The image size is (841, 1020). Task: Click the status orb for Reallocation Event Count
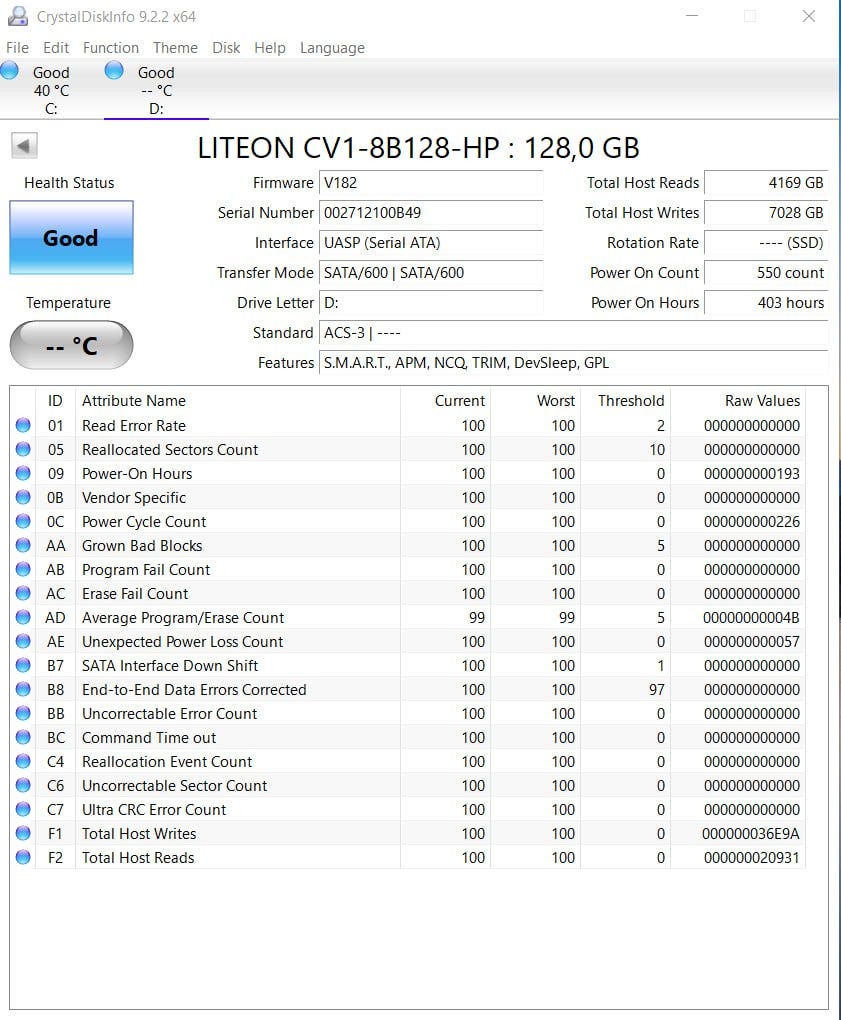click(x=23, y=762)
